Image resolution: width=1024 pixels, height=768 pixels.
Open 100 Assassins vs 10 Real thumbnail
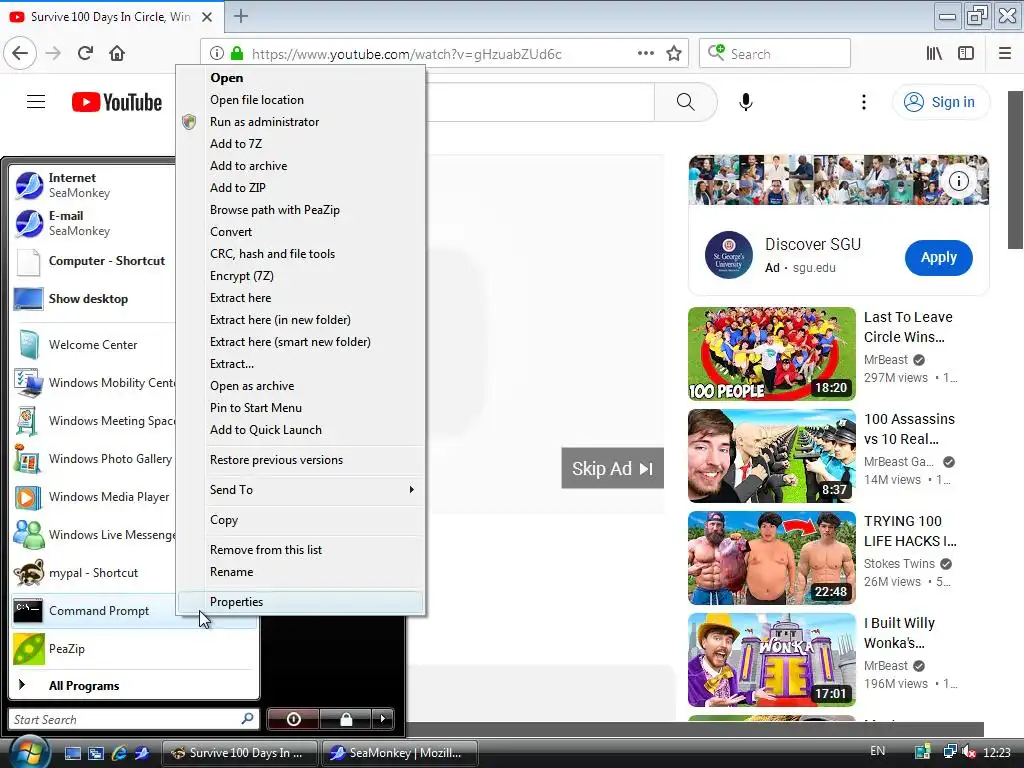(771, 456)
